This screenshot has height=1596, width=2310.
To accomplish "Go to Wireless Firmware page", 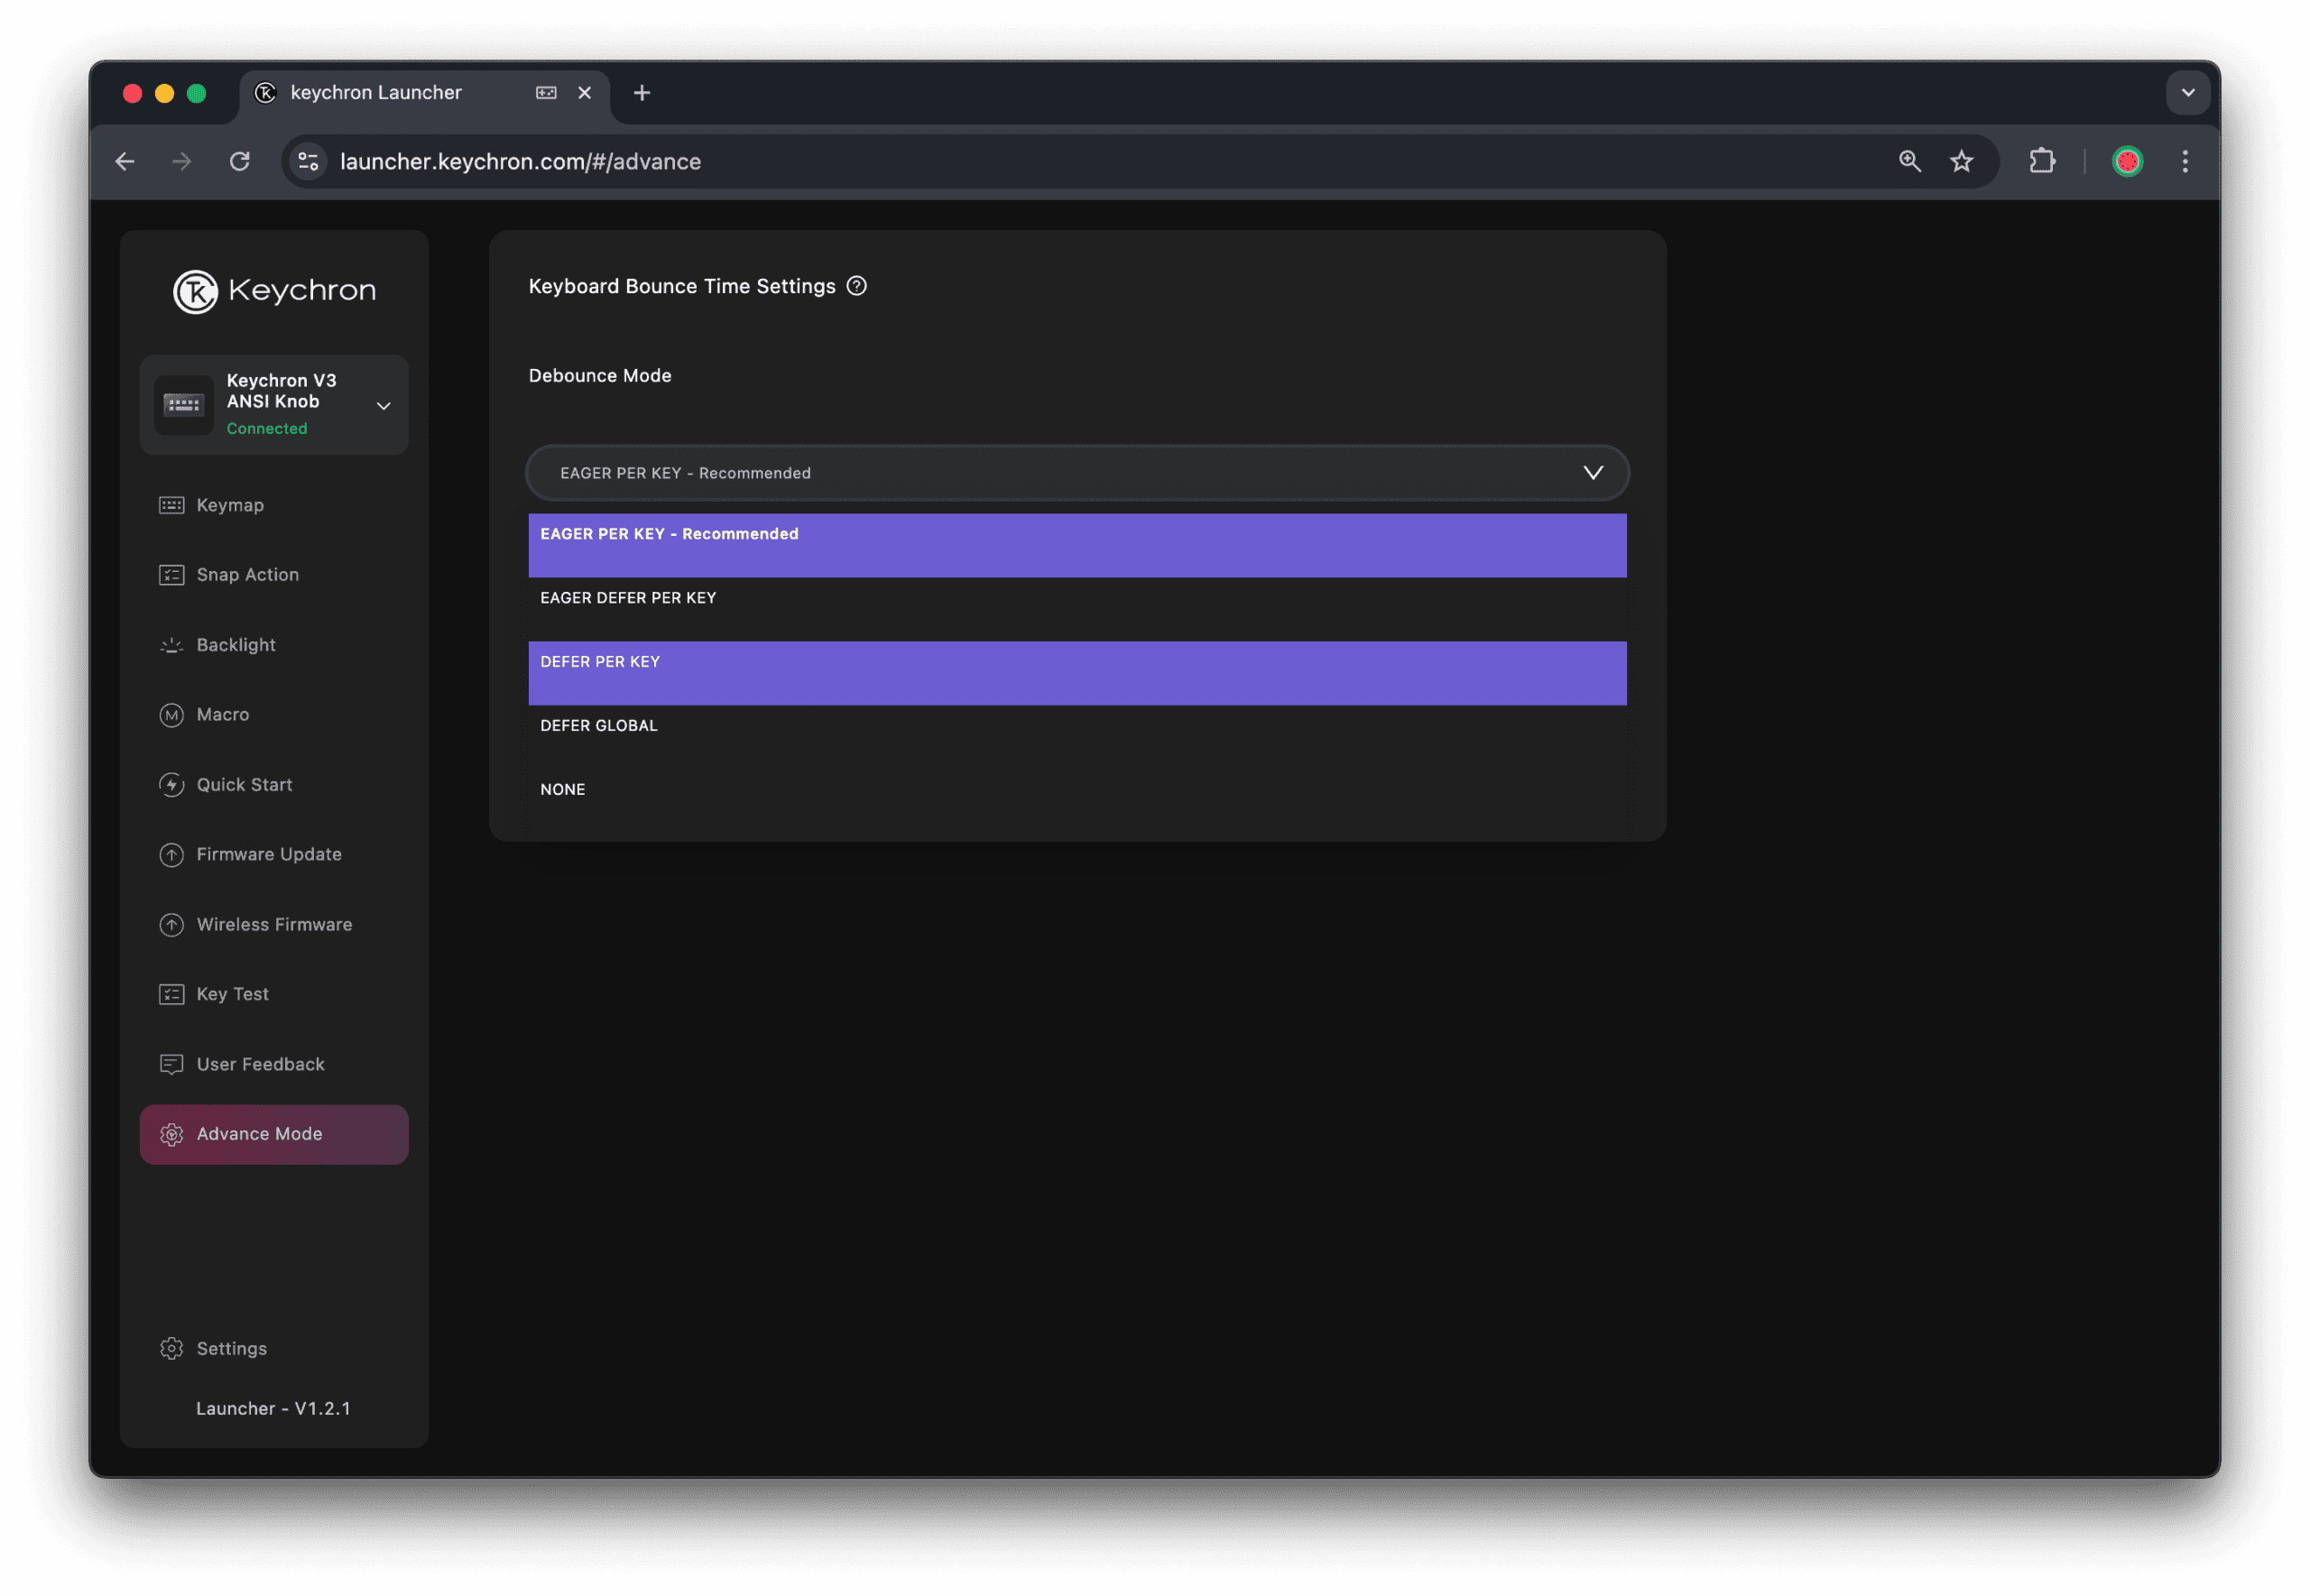I will (274, 924).
